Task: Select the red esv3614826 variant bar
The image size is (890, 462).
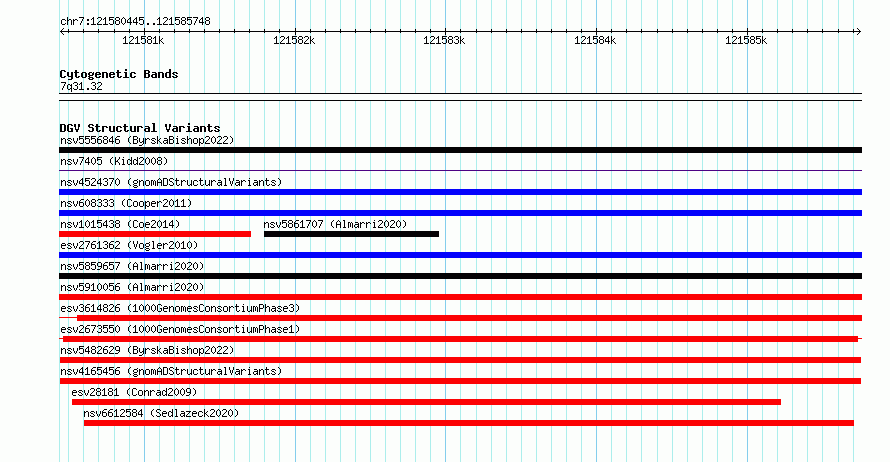Action: [x=460, y=318]
